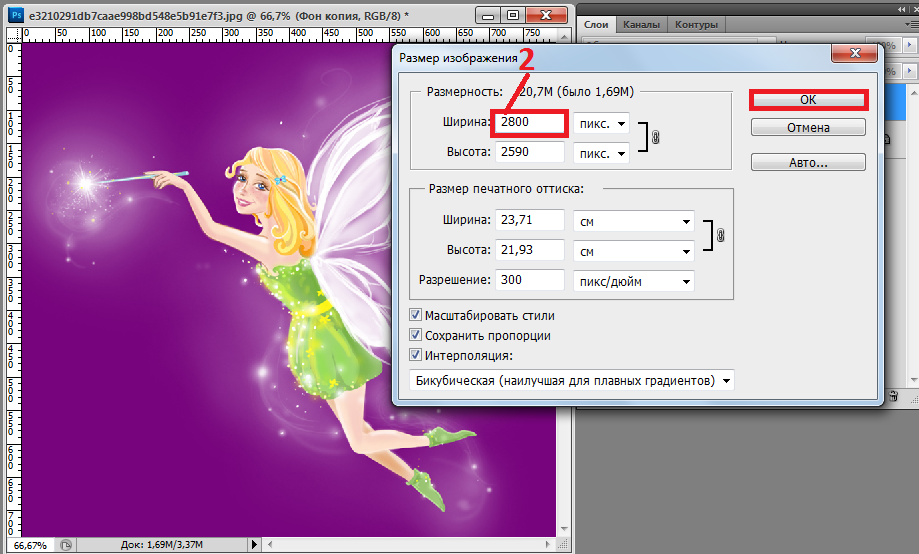The height and width of the screenshot is (554, 919).
Task: Click the 66,67% zoom field in status bar
Action: (30, 545)
